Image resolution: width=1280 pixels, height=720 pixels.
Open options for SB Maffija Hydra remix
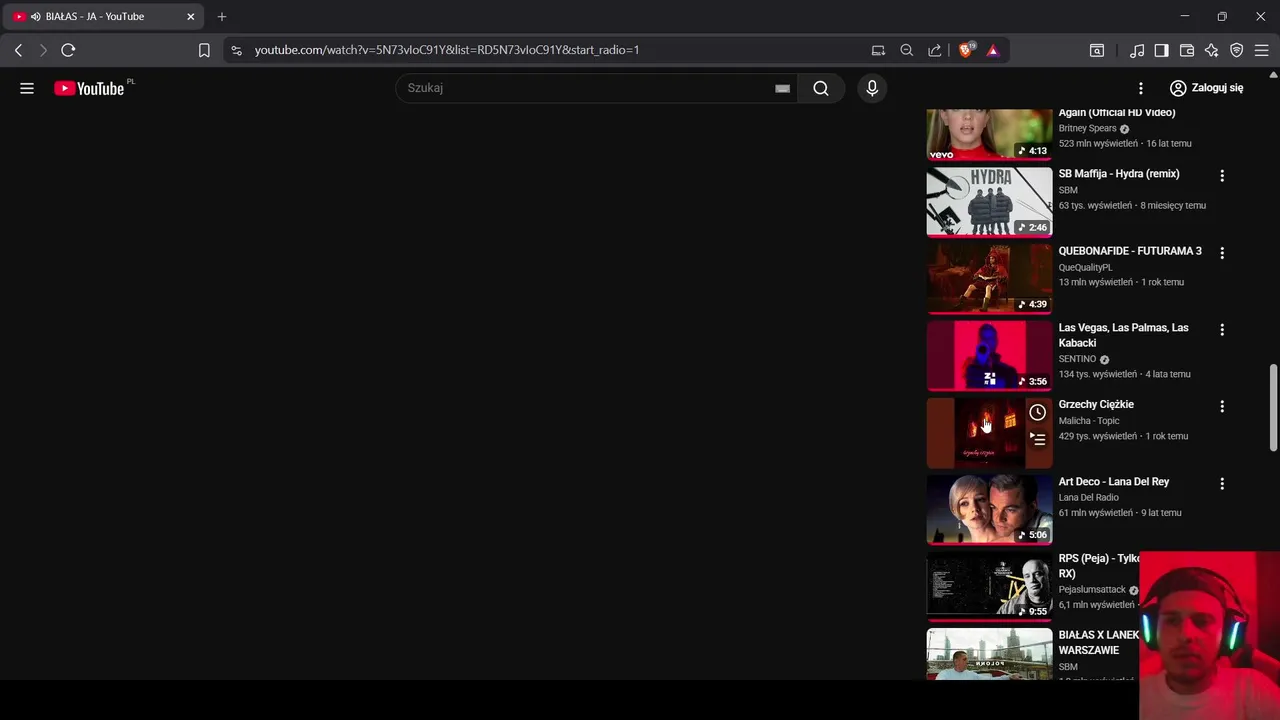click(1222, 176)
